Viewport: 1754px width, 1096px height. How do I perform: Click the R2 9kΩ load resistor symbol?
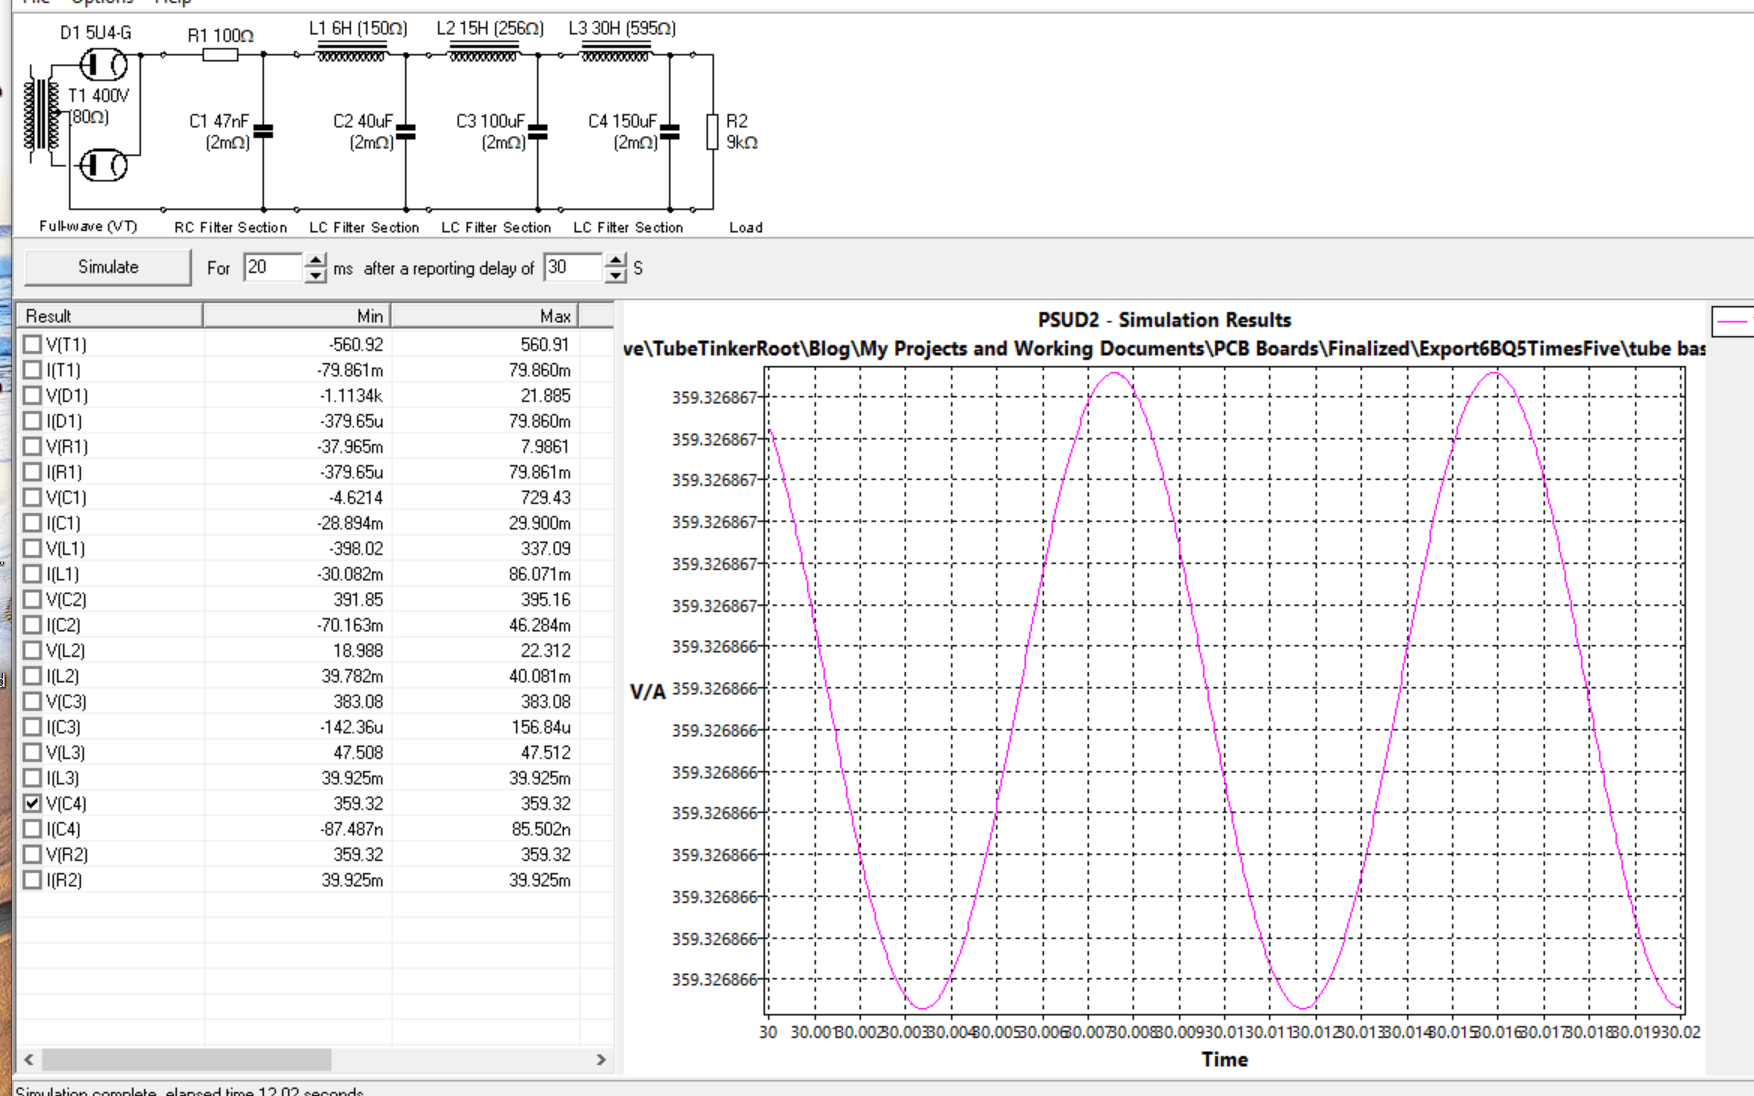[712, 132]
